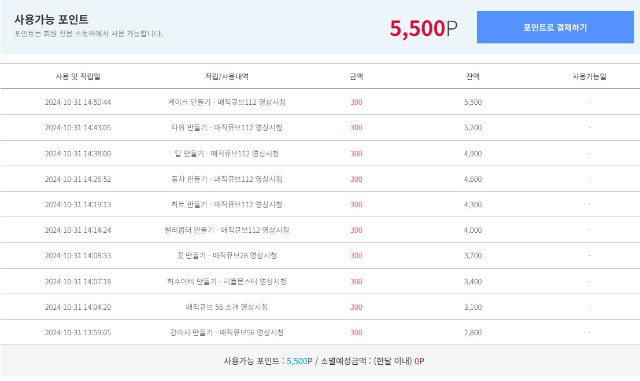The image size is (640, 381).
Task: Click the 4,900 balance value
Action: coord(473,154)
